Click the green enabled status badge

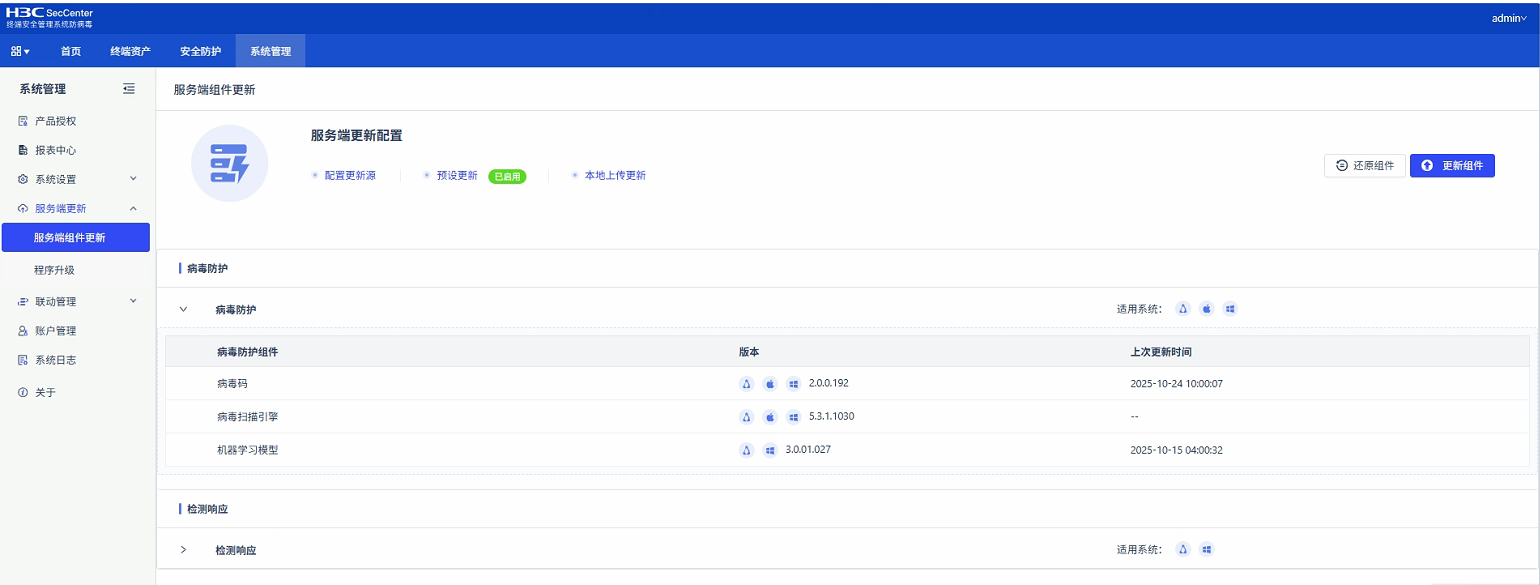point(507,176)
